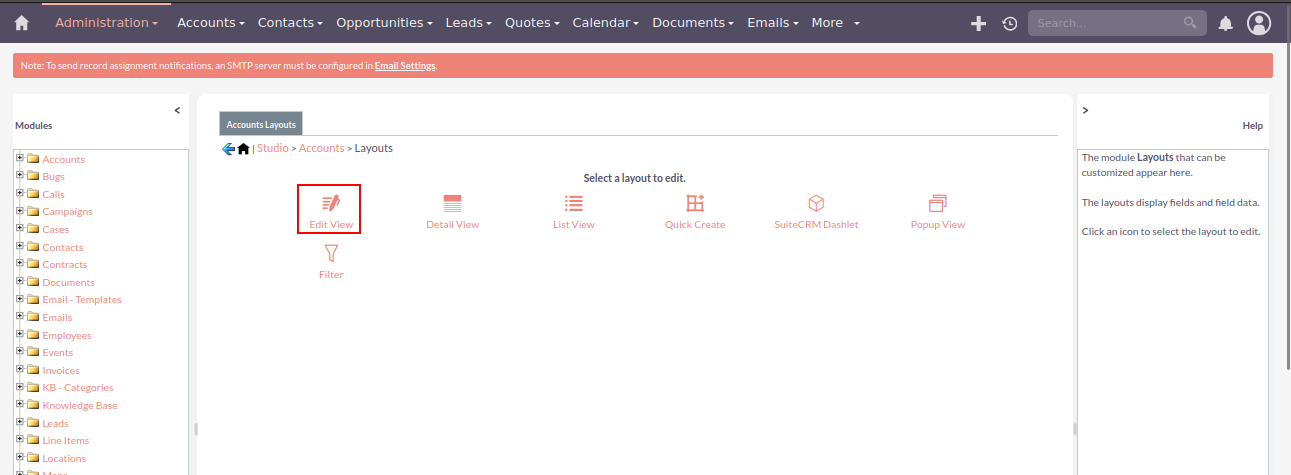Click the Accounts breadcrumb link

coord(321,148)
